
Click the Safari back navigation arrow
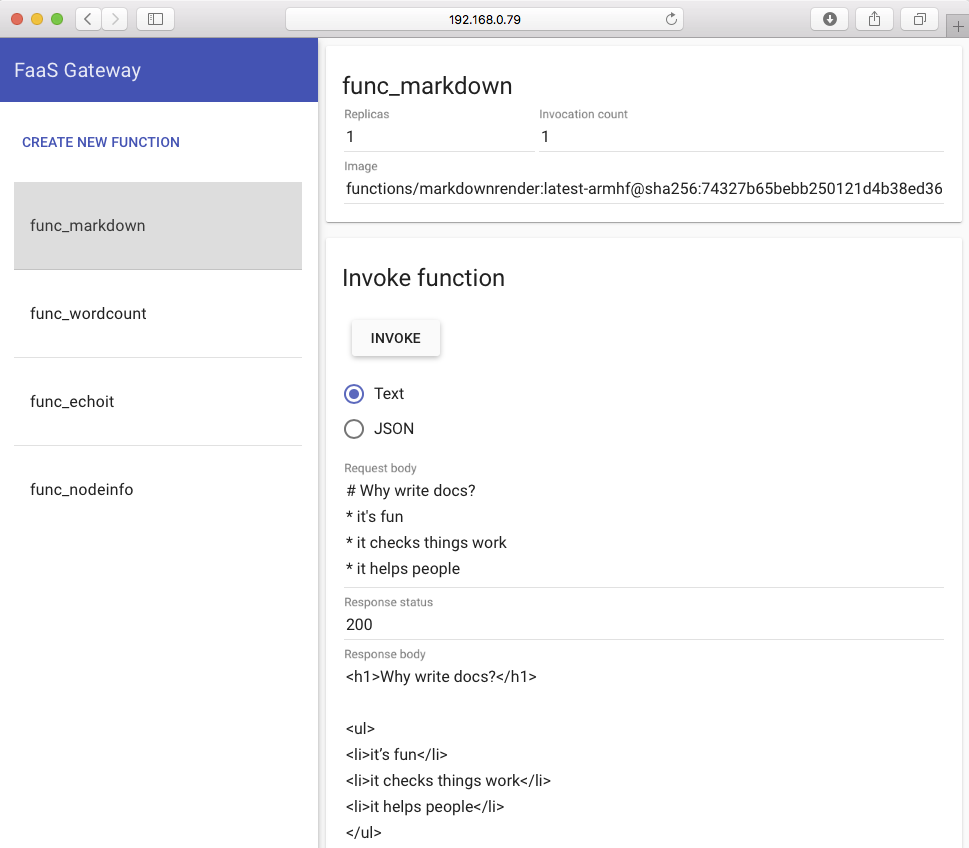86,18
